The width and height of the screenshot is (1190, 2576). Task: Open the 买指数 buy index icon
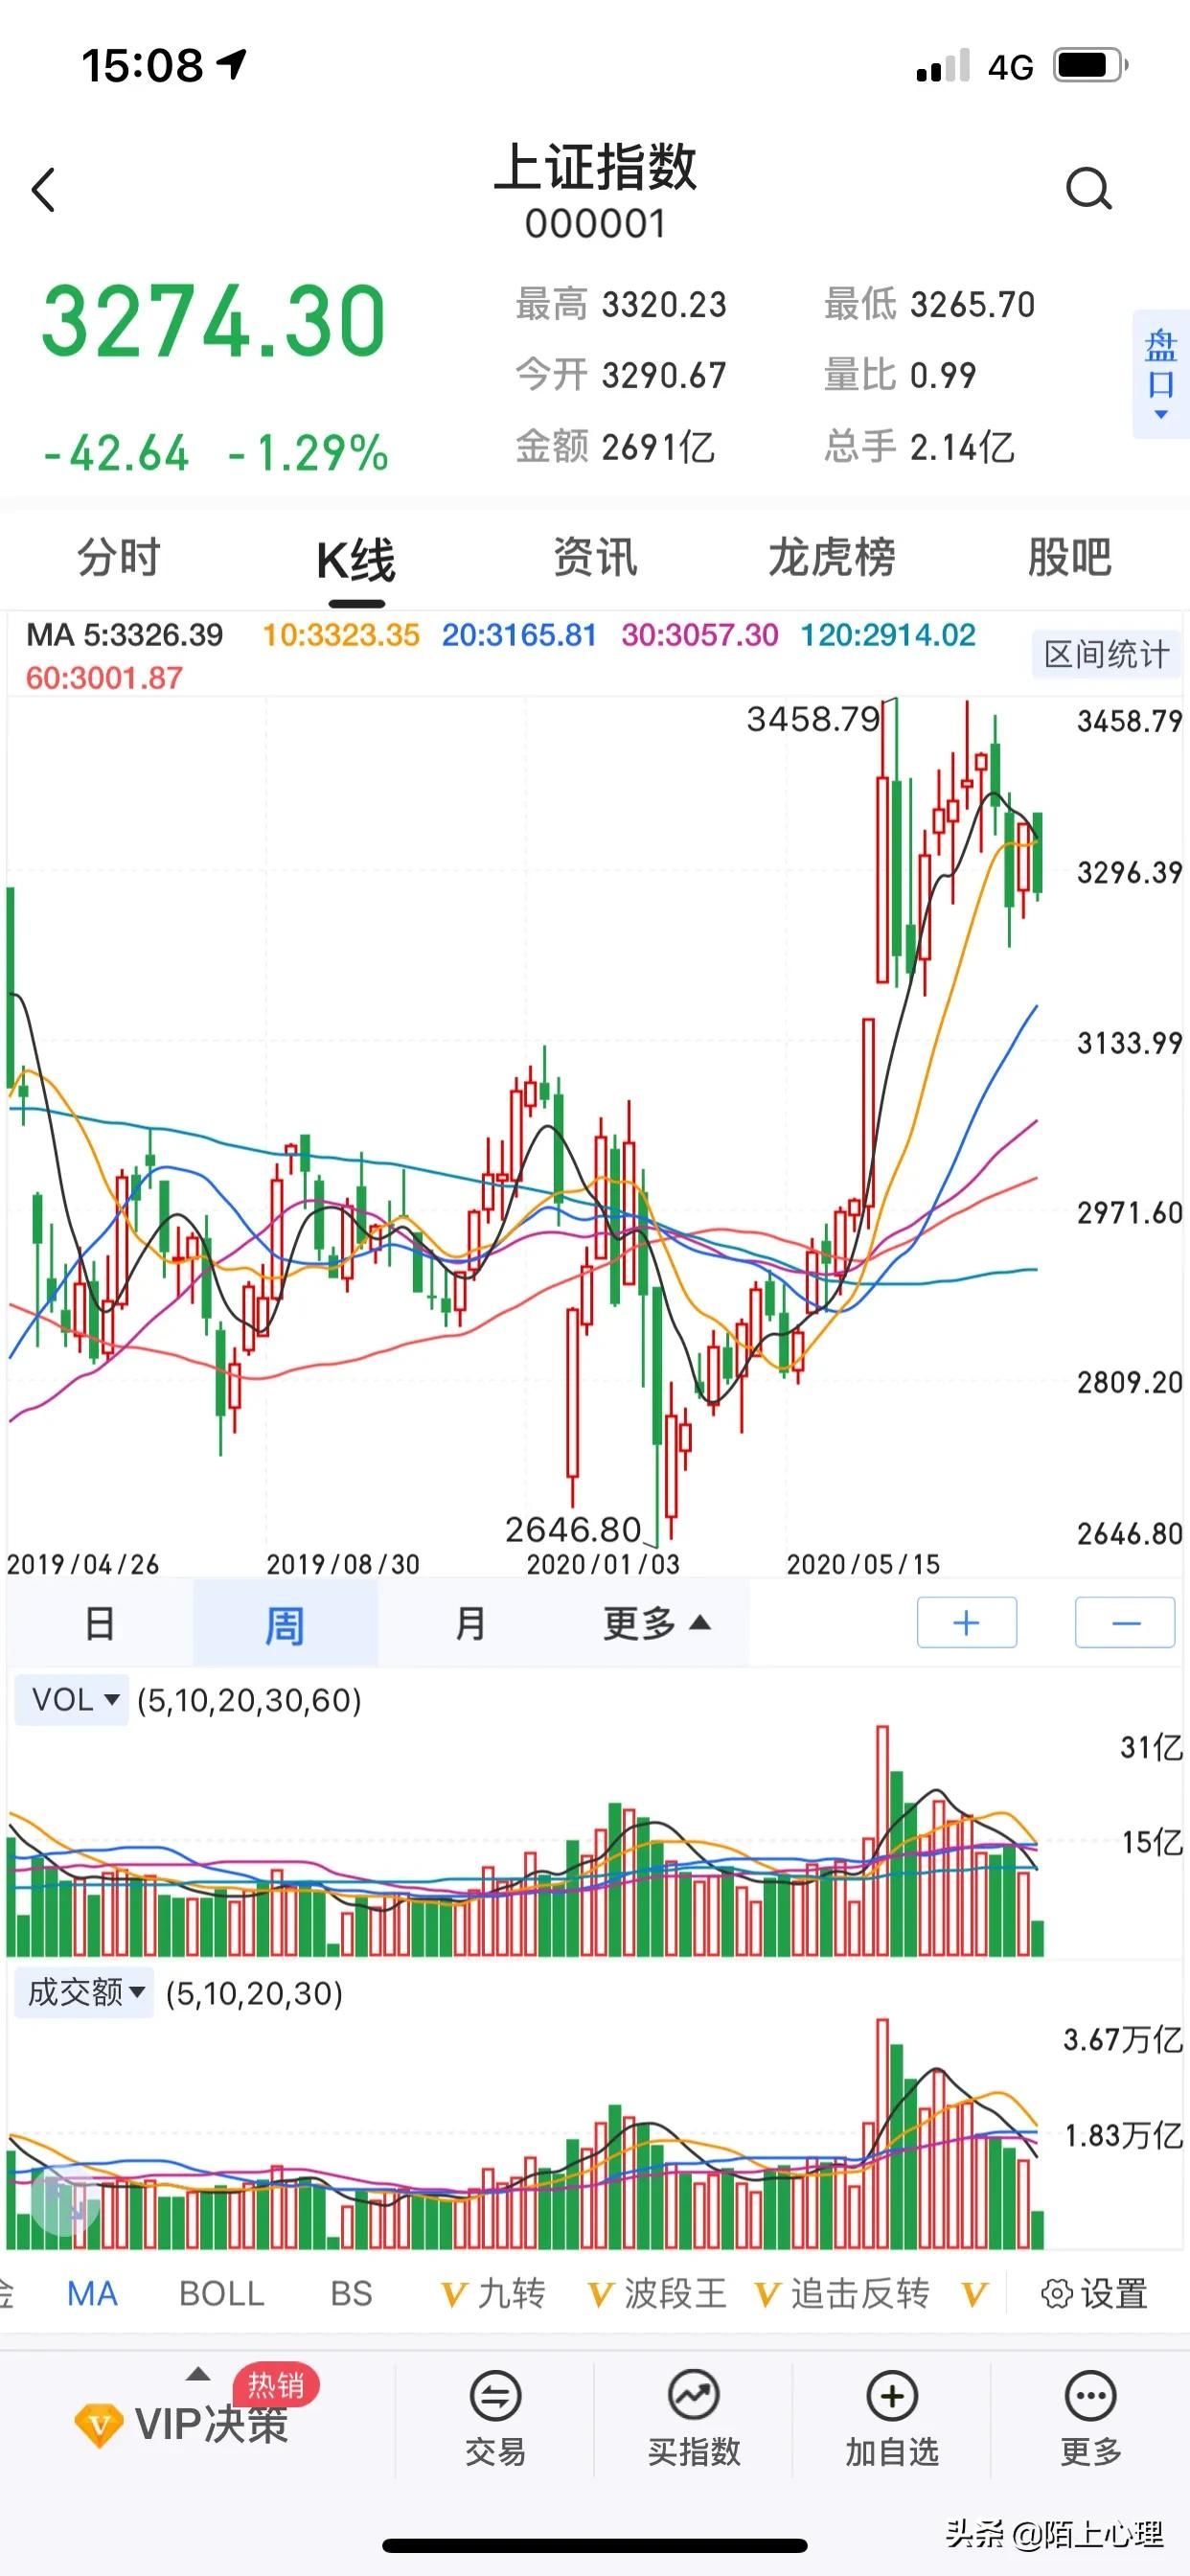[x=693, y=2398]
